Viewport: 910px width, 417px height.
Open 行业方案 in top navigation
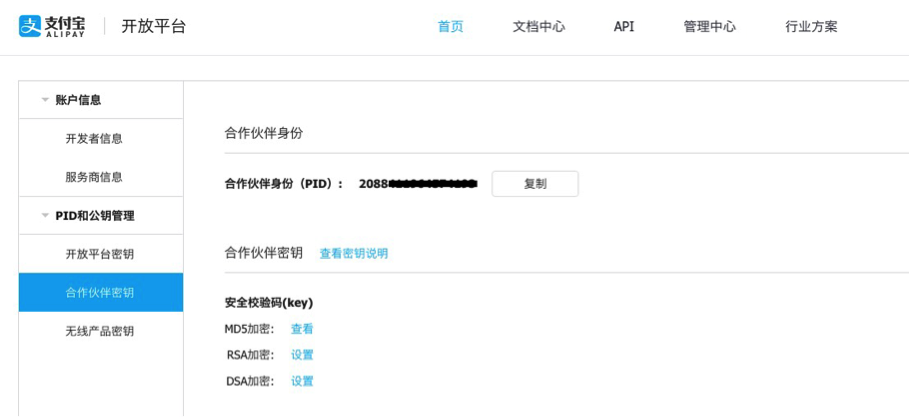pyautogui.click(x=812, y=27)
